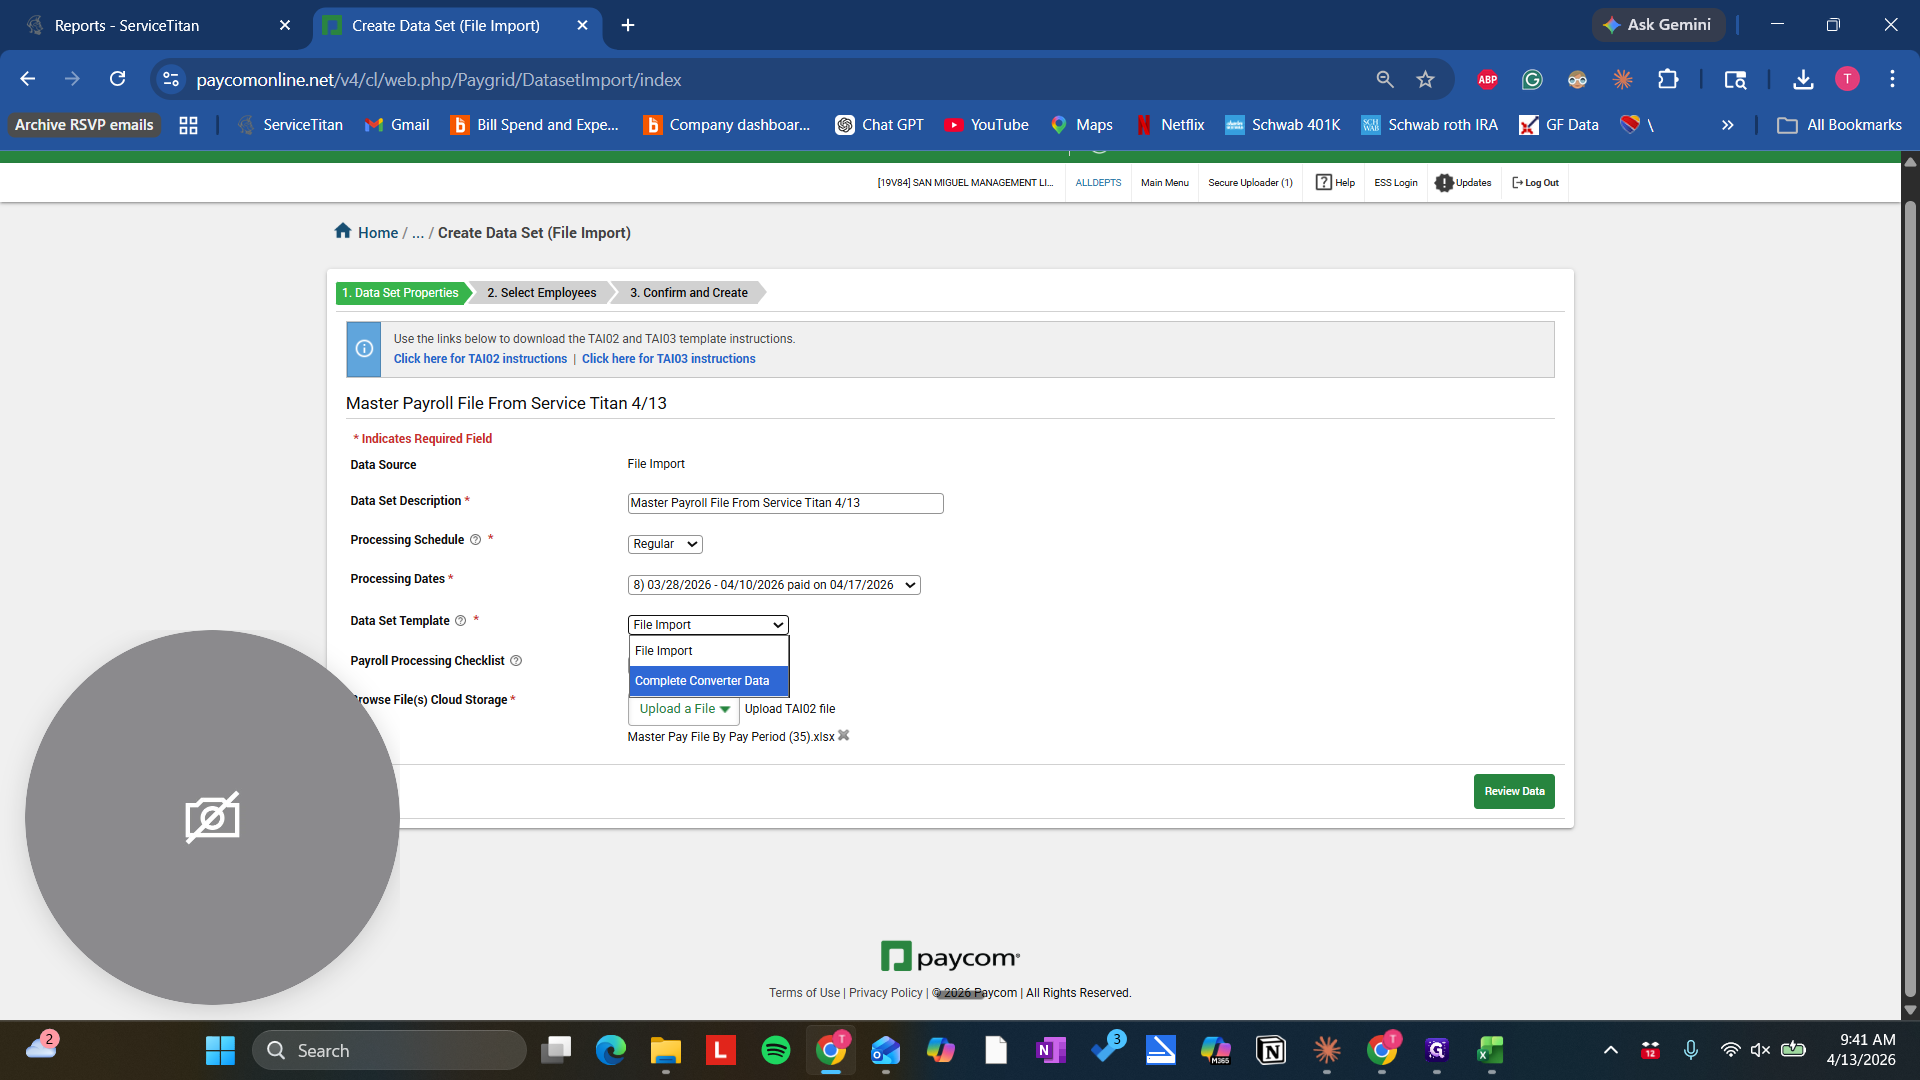The width and height of the screenshot is (1920, 1080).
Task: Click the Processing Schedule help tooltip
Action: (x=475, y=539)
